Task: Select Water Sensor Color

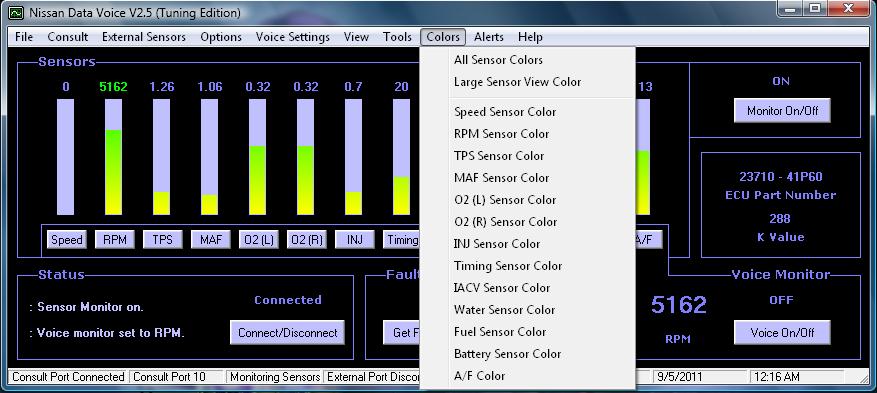Action: (x=527, y=310)
